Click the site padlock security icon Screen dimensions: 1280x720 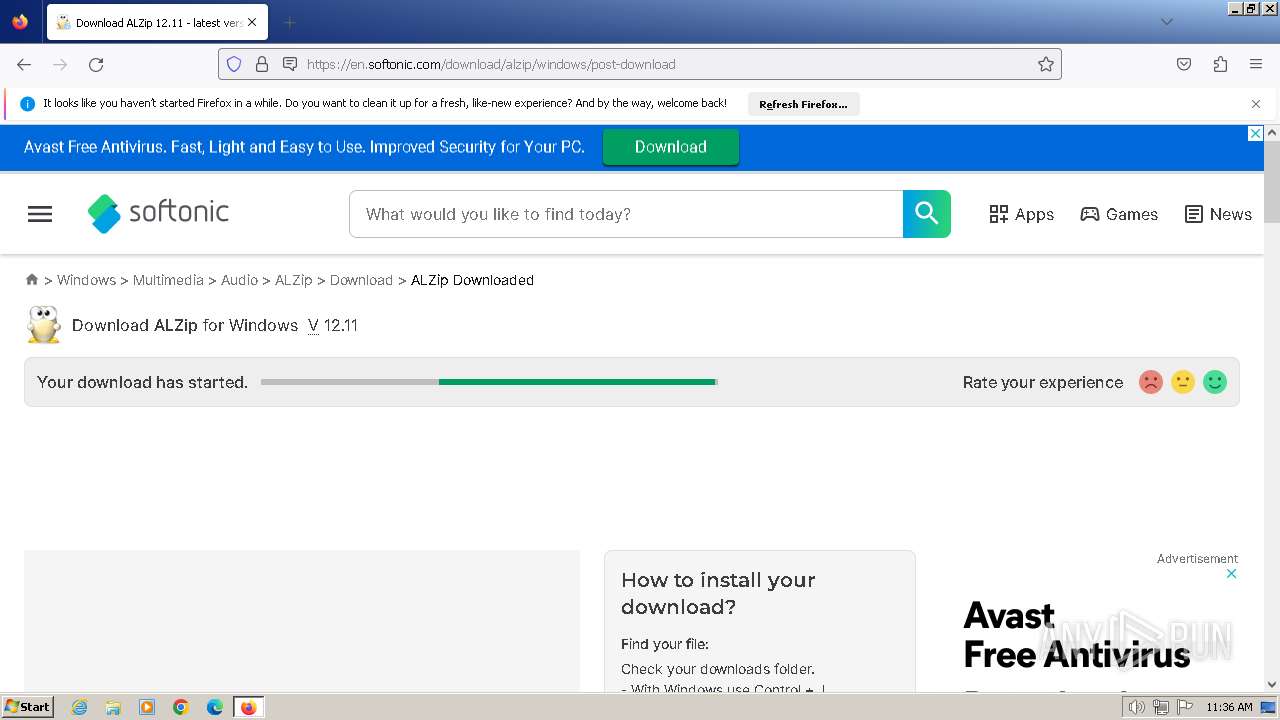pos(262,64)
